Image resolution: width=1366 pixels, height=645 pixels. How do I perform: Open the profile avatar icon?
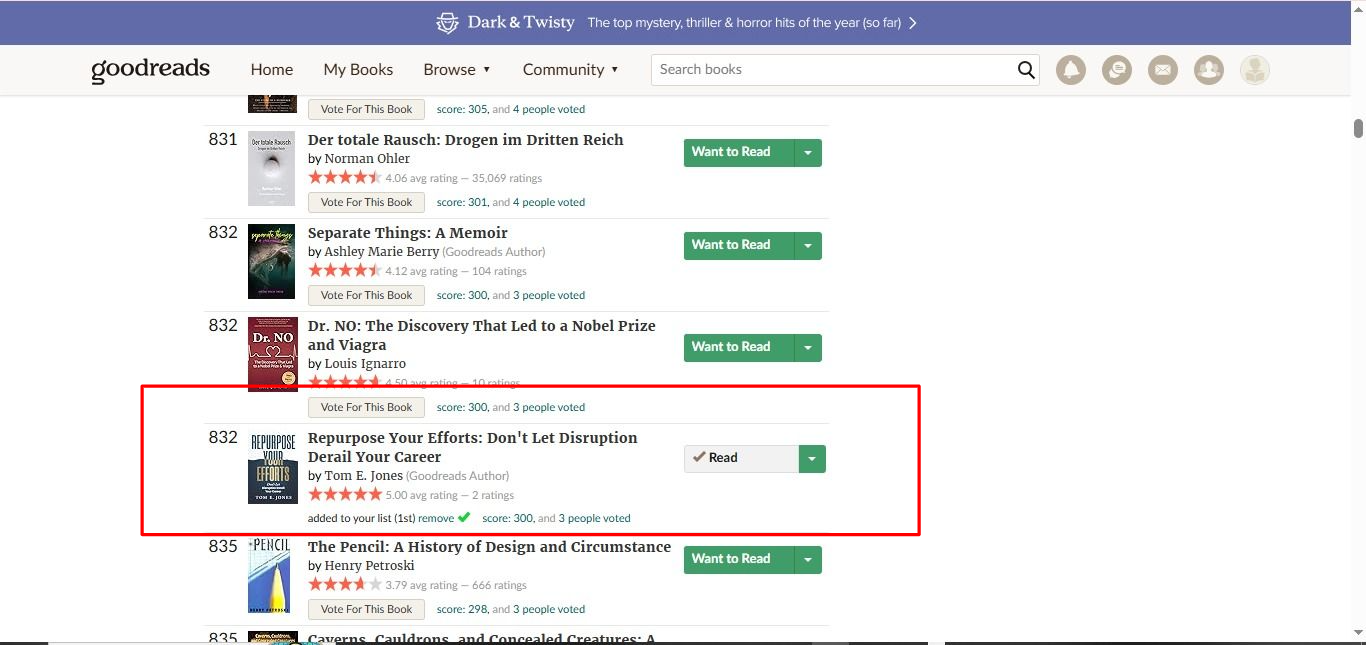pos(1255,70)
